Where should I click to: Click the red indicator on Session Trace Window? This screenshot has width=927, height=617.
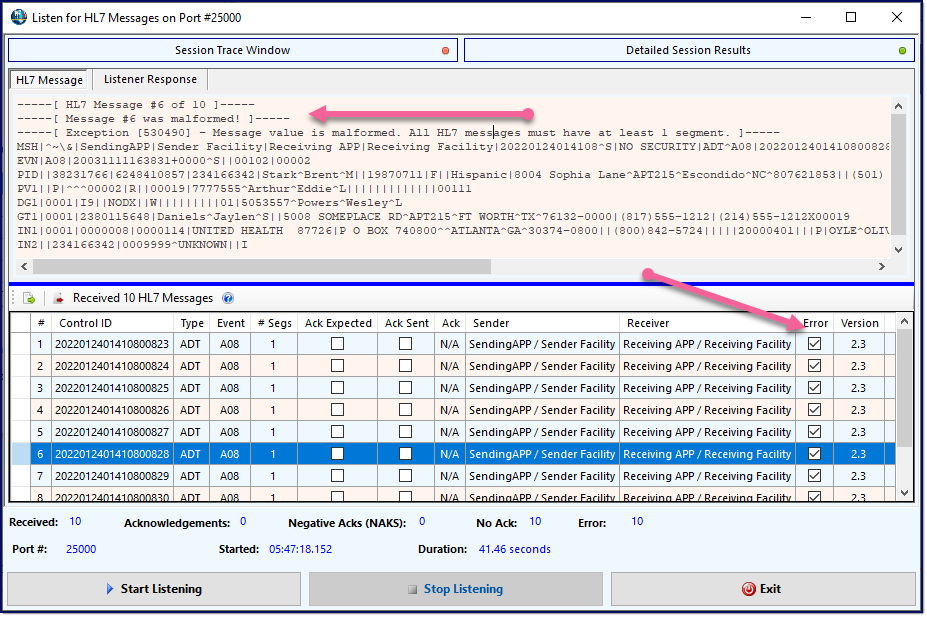click(x=446, y=51)
